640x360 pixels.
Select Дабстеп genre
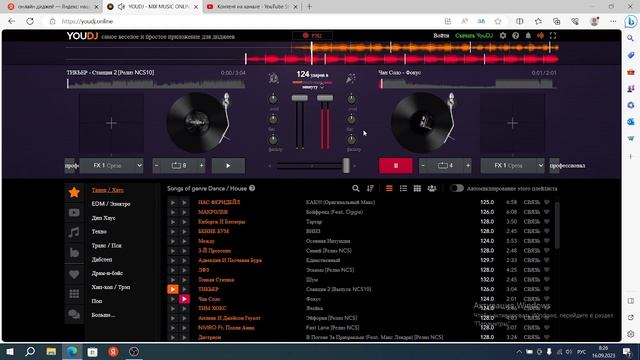102,259
